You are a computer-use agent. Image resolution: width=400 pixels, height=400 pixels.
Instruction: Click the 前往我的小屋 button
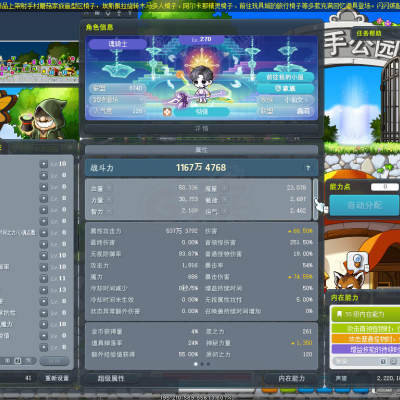click(285, 77)
